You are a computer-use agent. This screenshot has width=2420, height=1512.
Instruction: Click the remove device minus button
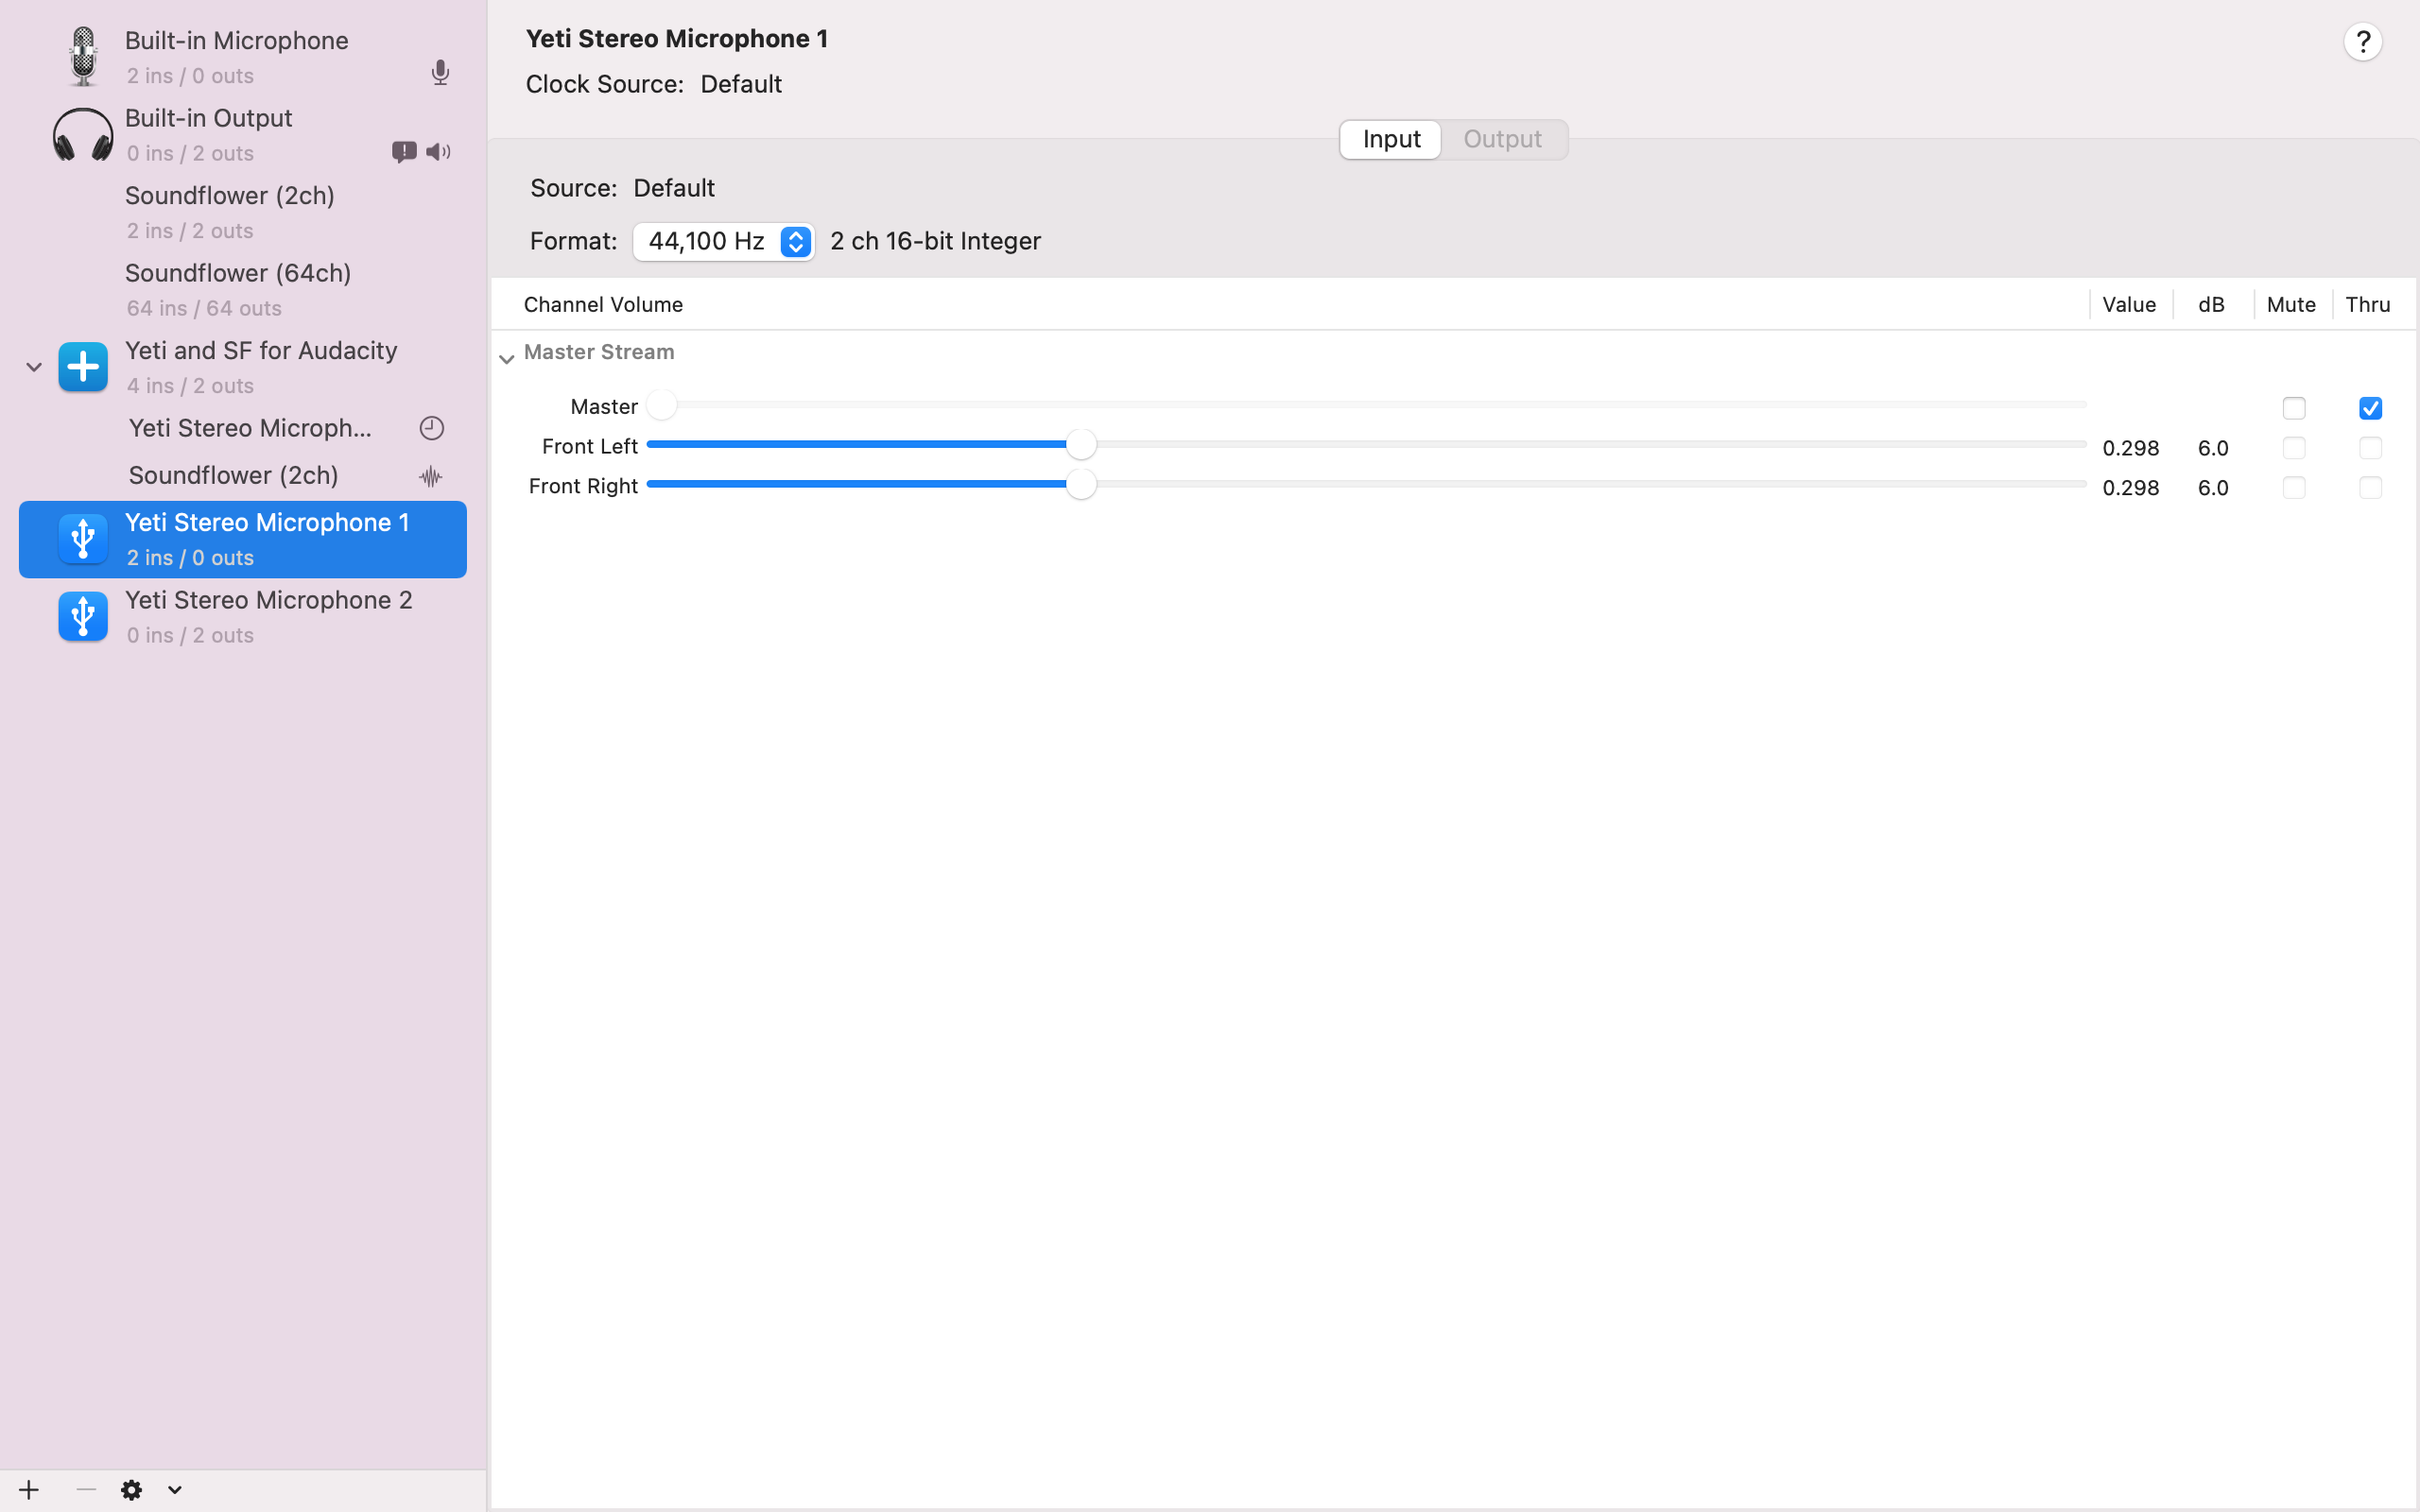tap(86, 1490)
